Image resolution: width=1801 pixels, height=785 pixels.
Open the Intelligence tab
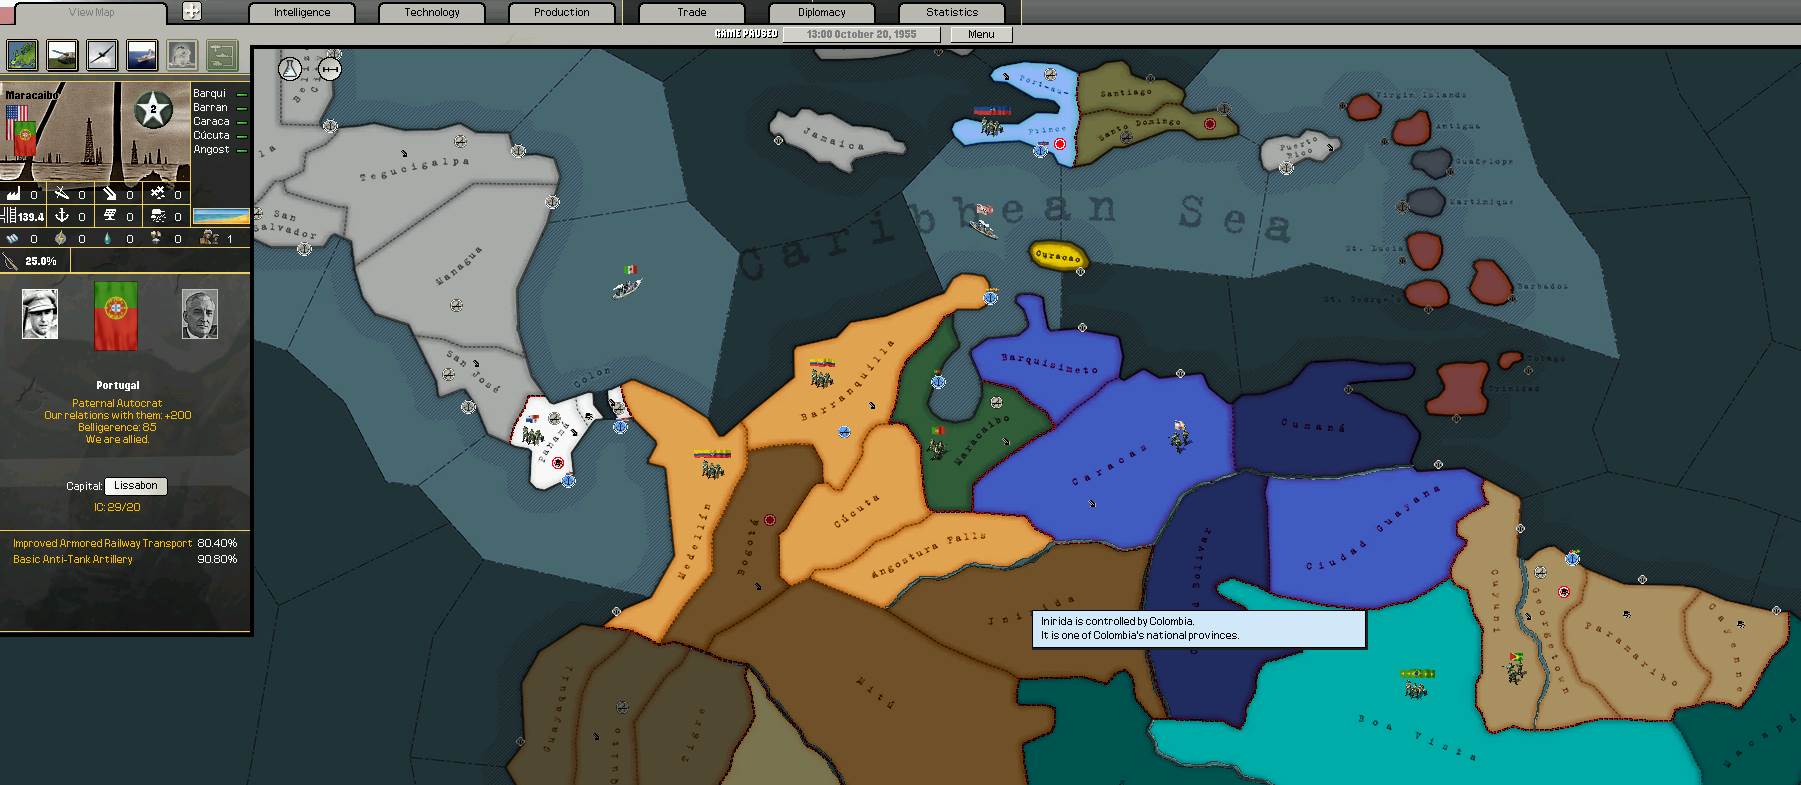coord(302,13)
